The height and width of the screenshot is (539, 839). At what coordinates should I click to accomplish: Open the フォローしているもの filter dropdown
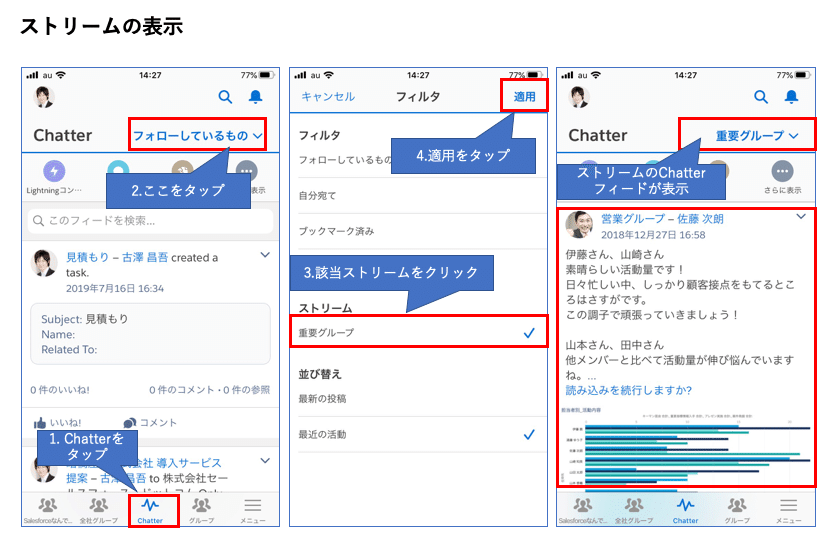197,135
